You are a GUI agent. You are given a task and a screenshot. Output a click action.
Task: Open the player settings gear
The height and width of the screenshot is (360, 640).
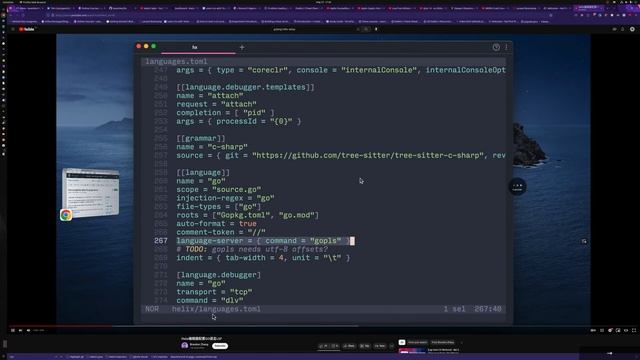[610, 330]
